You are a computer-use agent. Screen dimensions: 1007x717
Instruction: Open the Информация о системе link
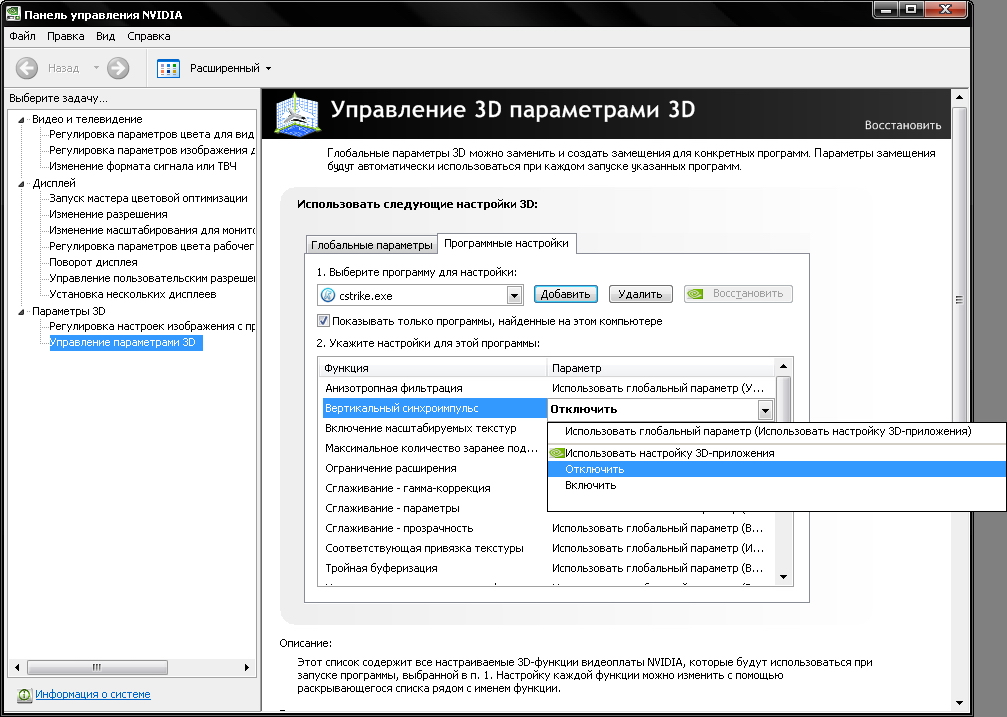tap(93, 695)
